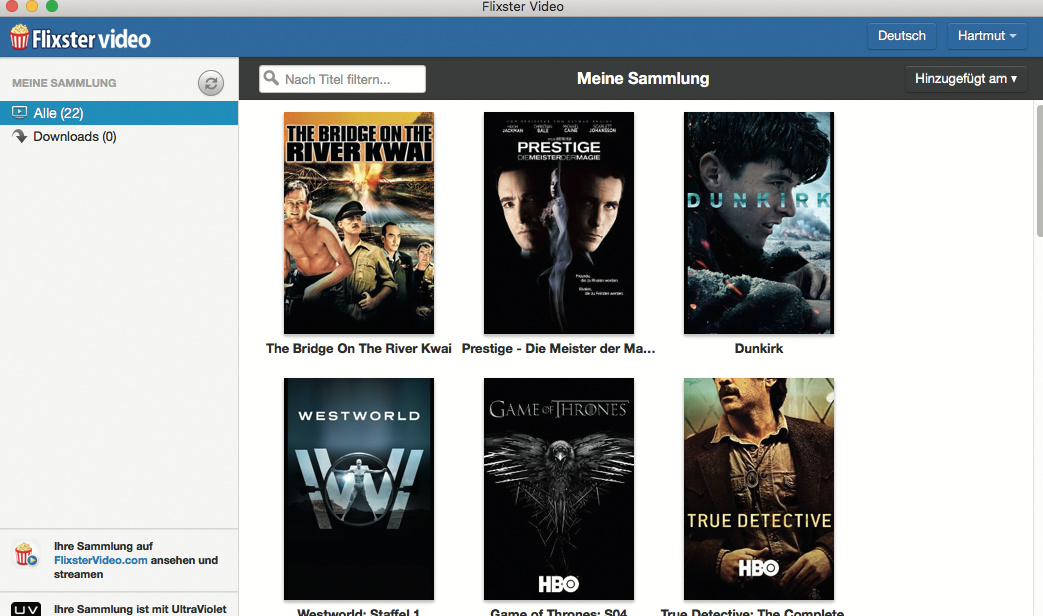Click the magnifier icon in the filter box
1043x616 pixels.
tap(270, 79)
